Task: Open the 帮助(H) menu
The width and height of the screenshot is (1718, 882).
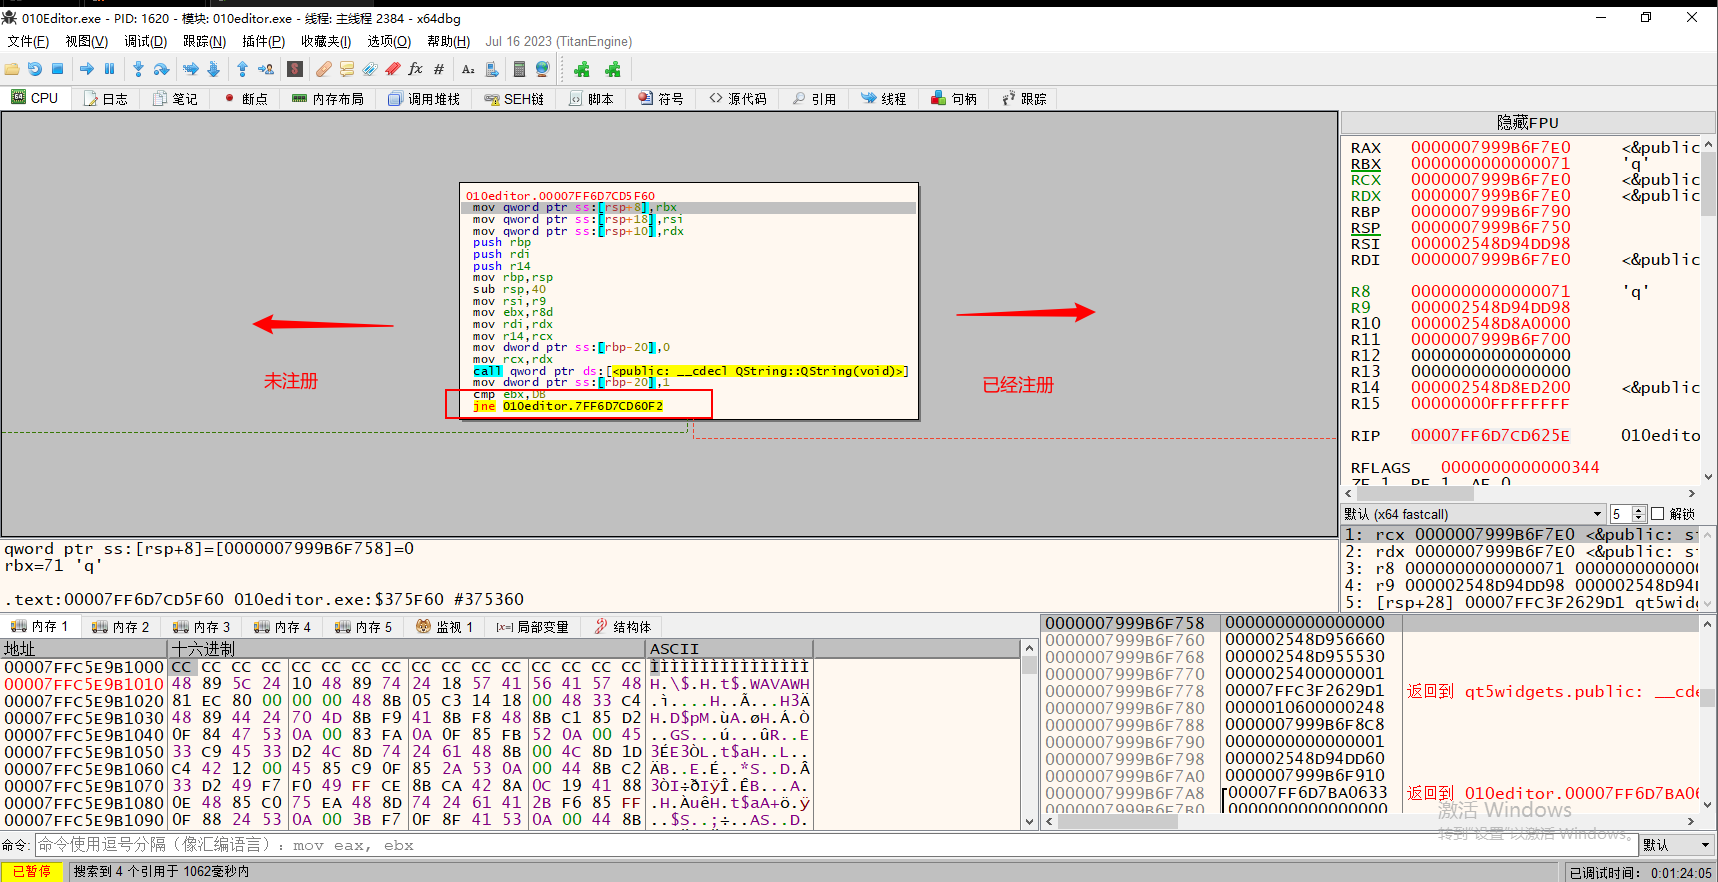Action: pos(448,41)
